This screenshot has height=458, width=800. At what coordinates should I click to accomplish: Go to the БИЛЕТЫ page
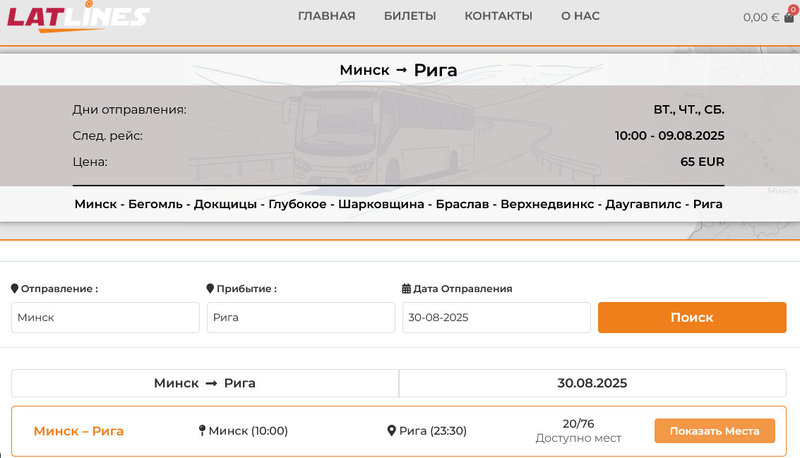410,16
